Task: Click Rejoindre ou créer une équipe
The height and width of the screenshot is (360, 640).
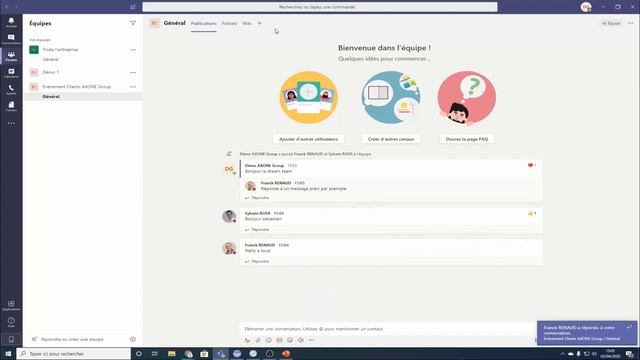Action: click(x=72, y=339)
